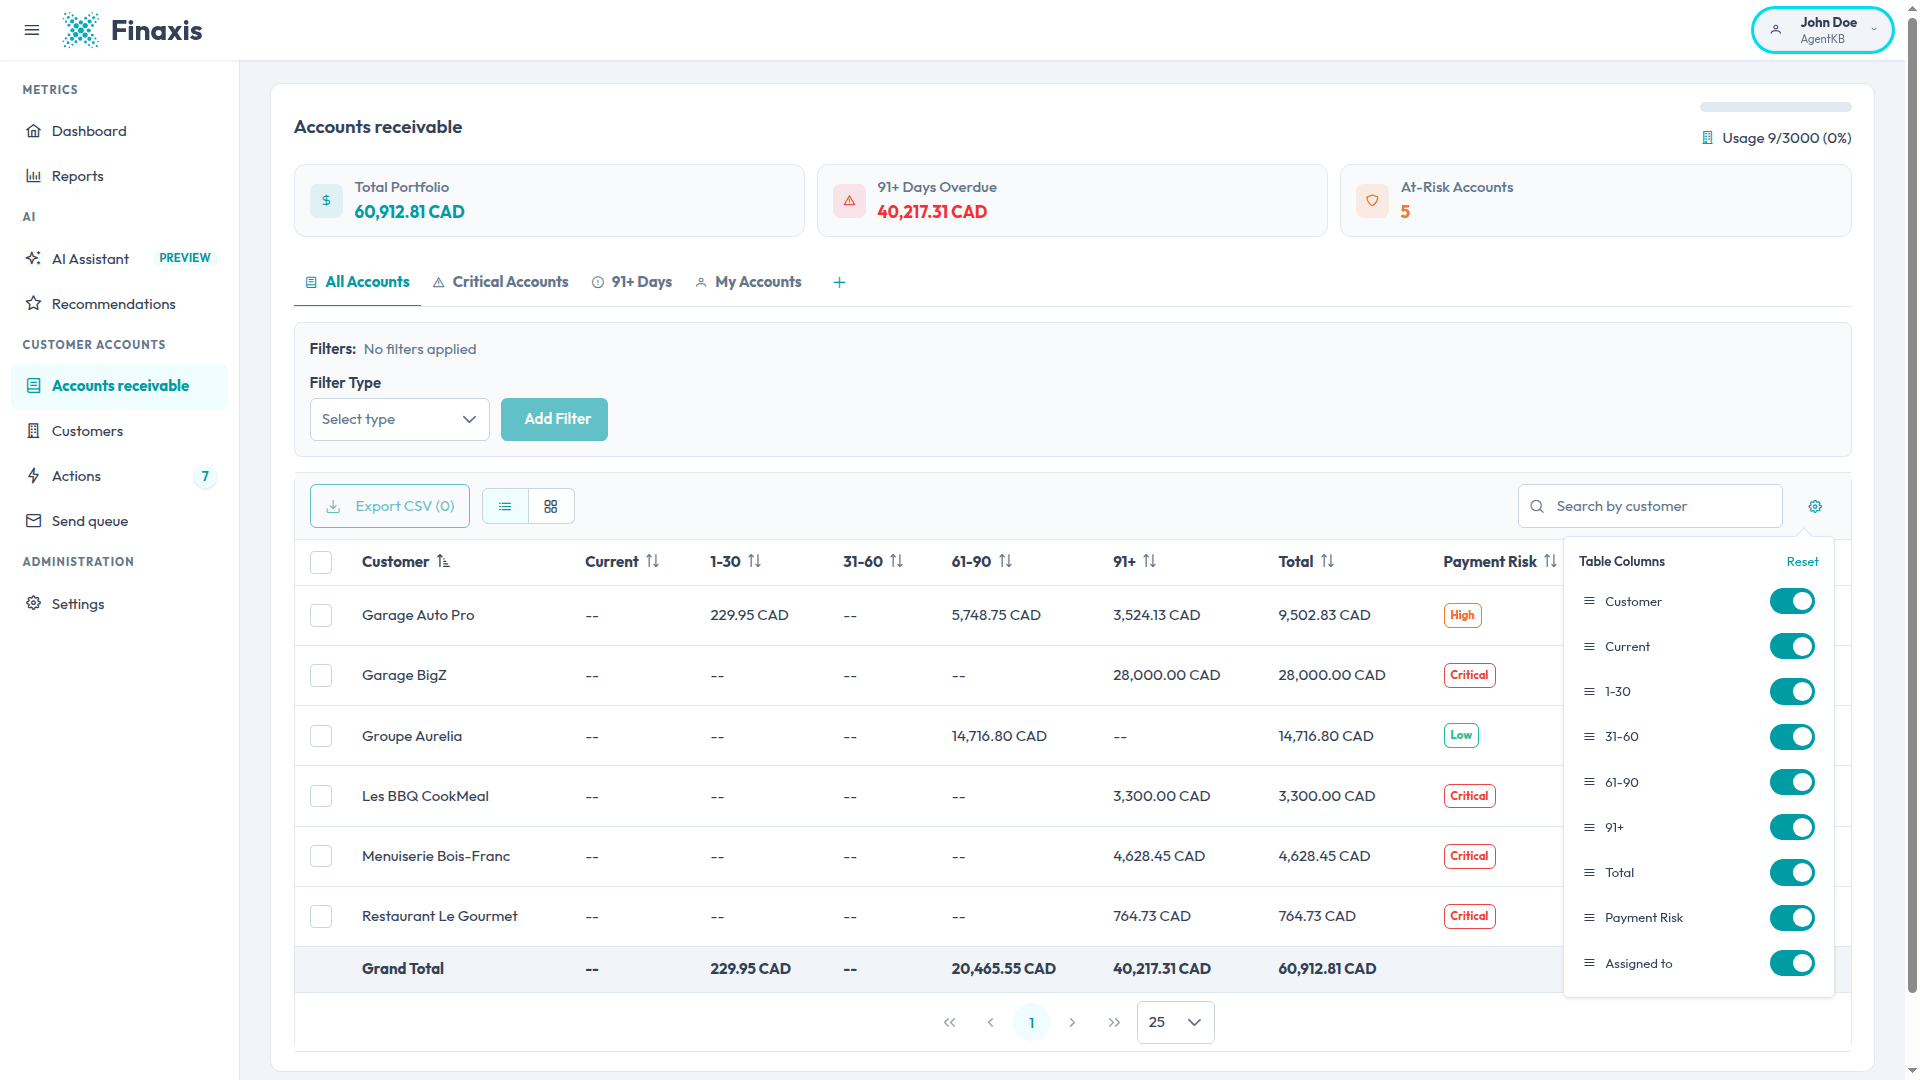Toggle Customer column visibility switch
1920x1080 pixels.
(1792, 601)
